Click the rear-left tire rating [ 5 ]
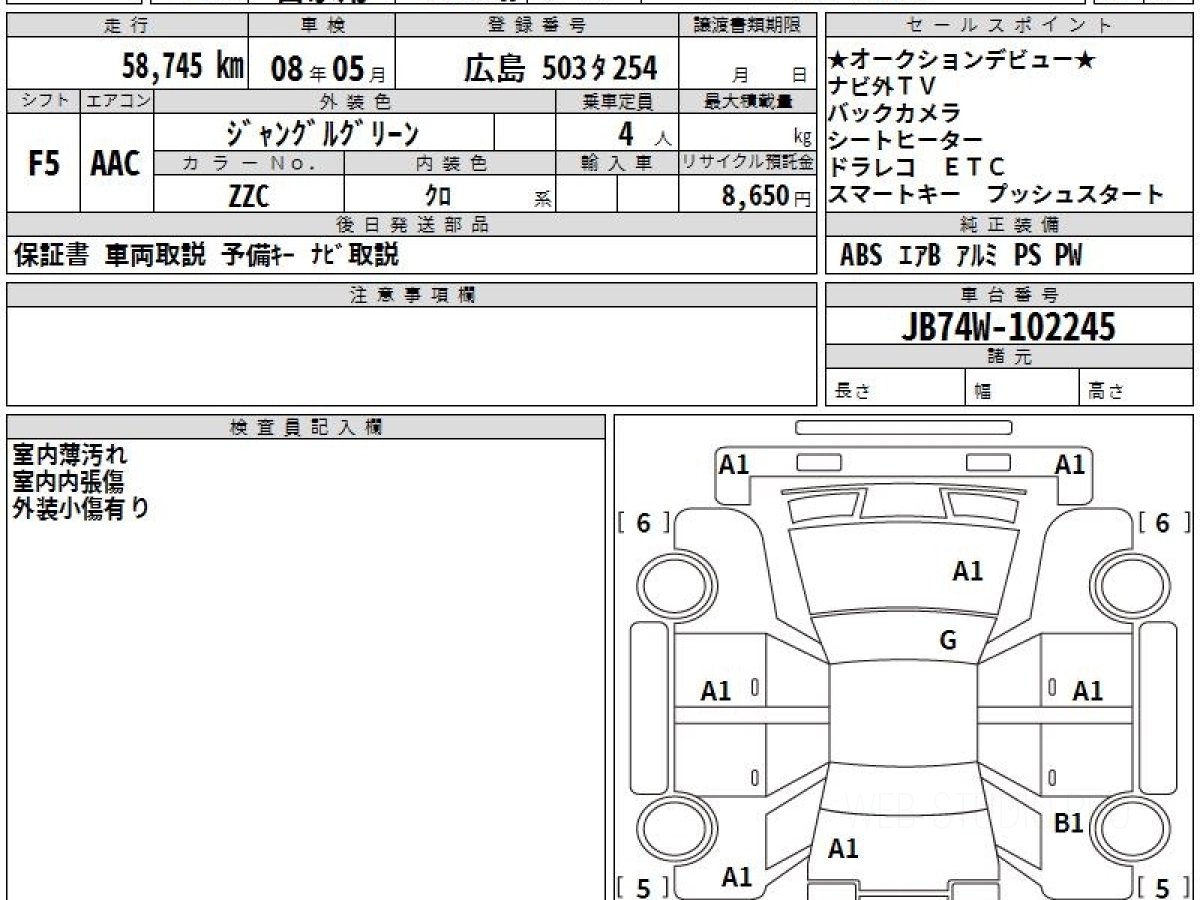Viewport: 1200px width, 900px height. click(643, 887)
